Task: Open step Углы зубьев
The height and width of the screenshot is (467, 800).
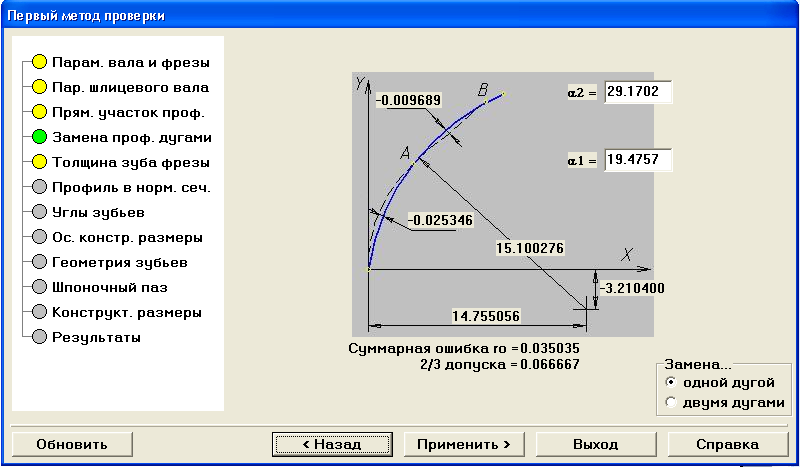Action: (98, 213)
